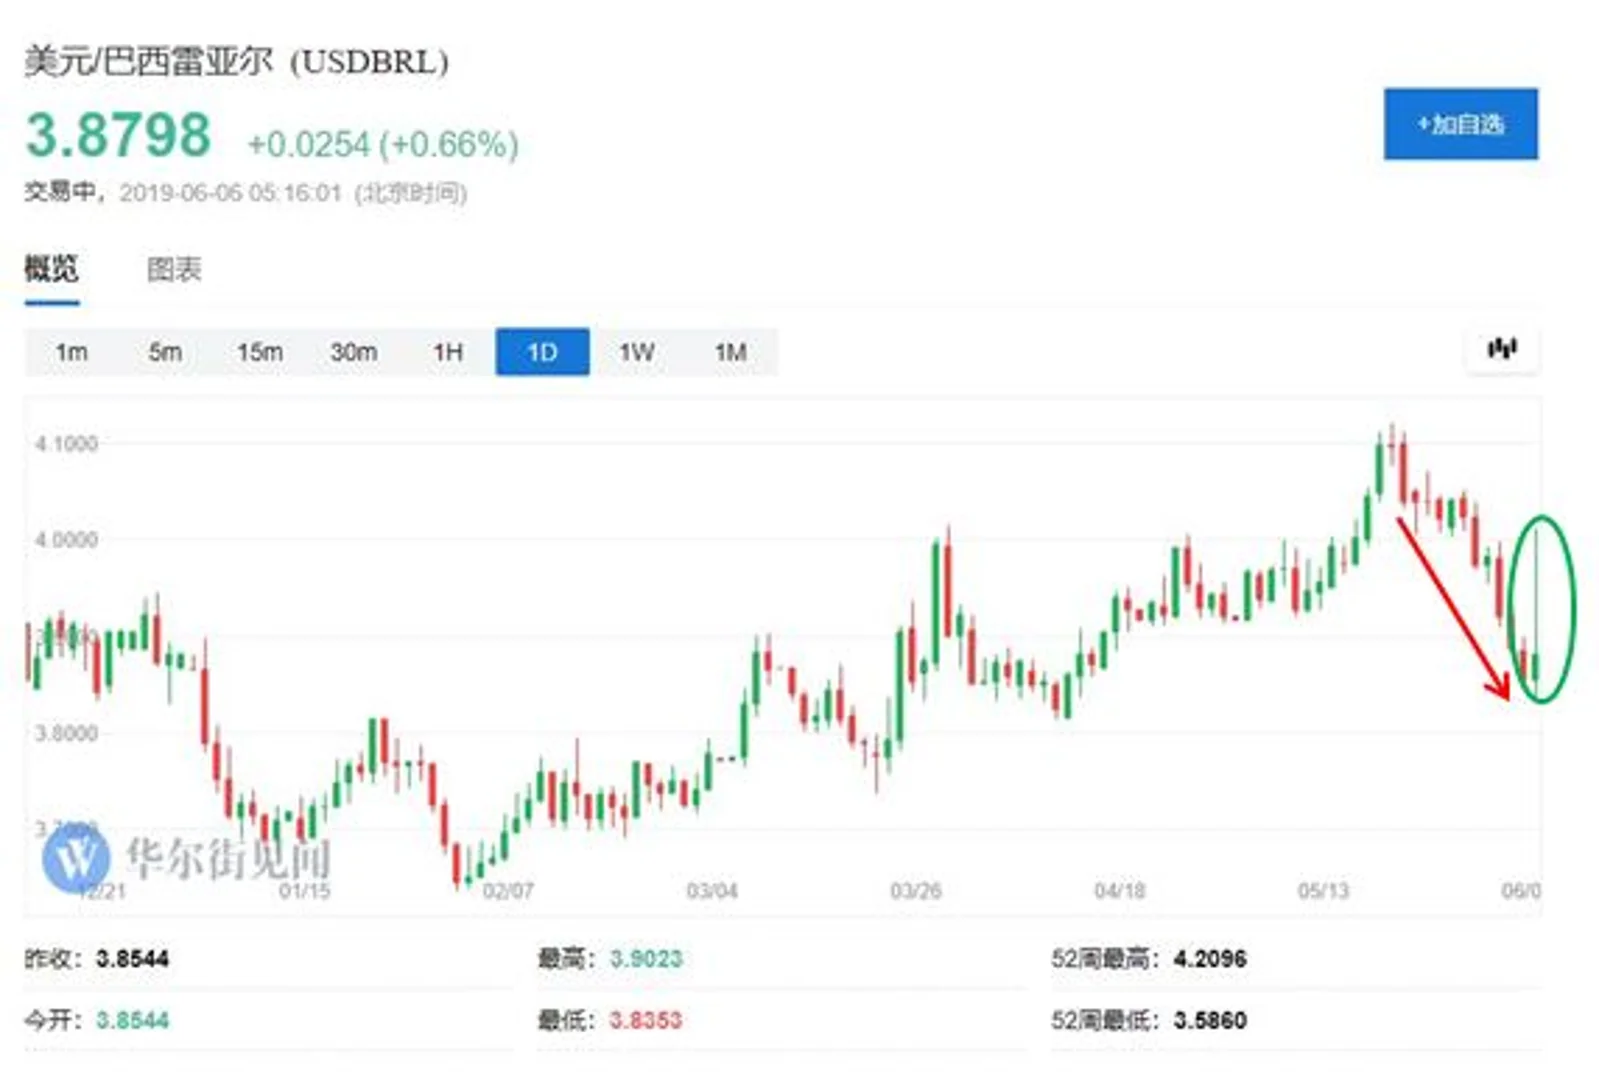
Task: Click the 03/26 date axis label
Action: [916, 890]
